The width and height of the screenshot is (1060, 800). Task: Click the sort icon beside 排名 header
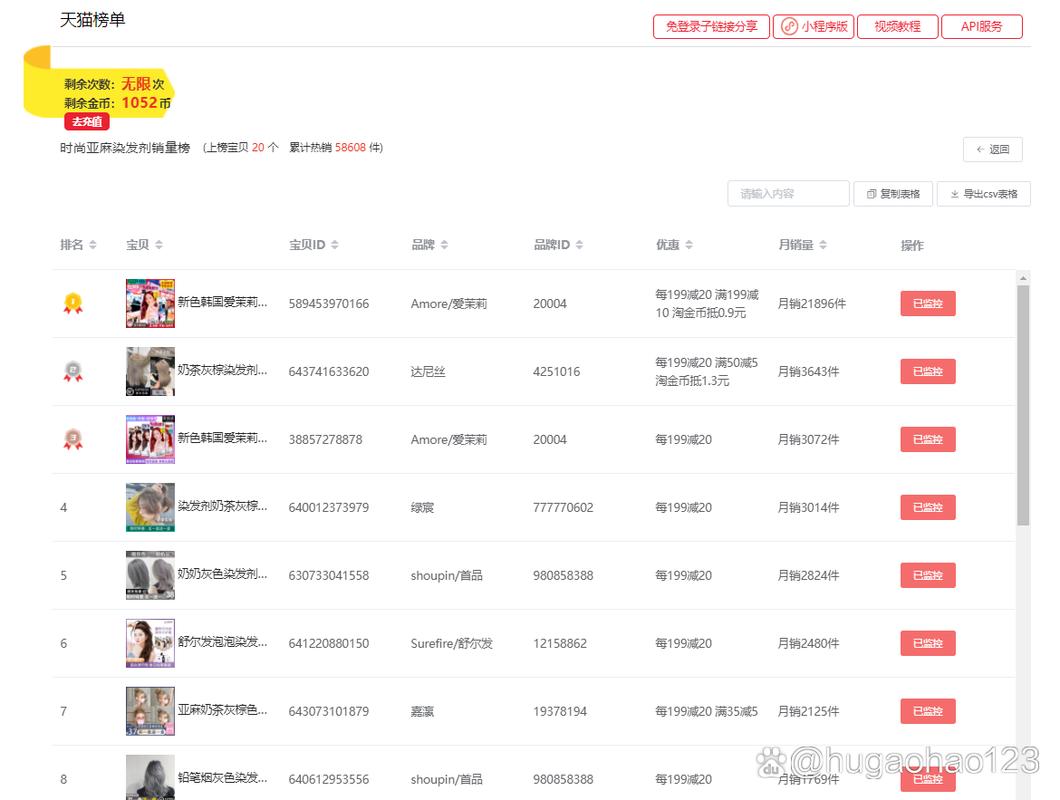92,244
